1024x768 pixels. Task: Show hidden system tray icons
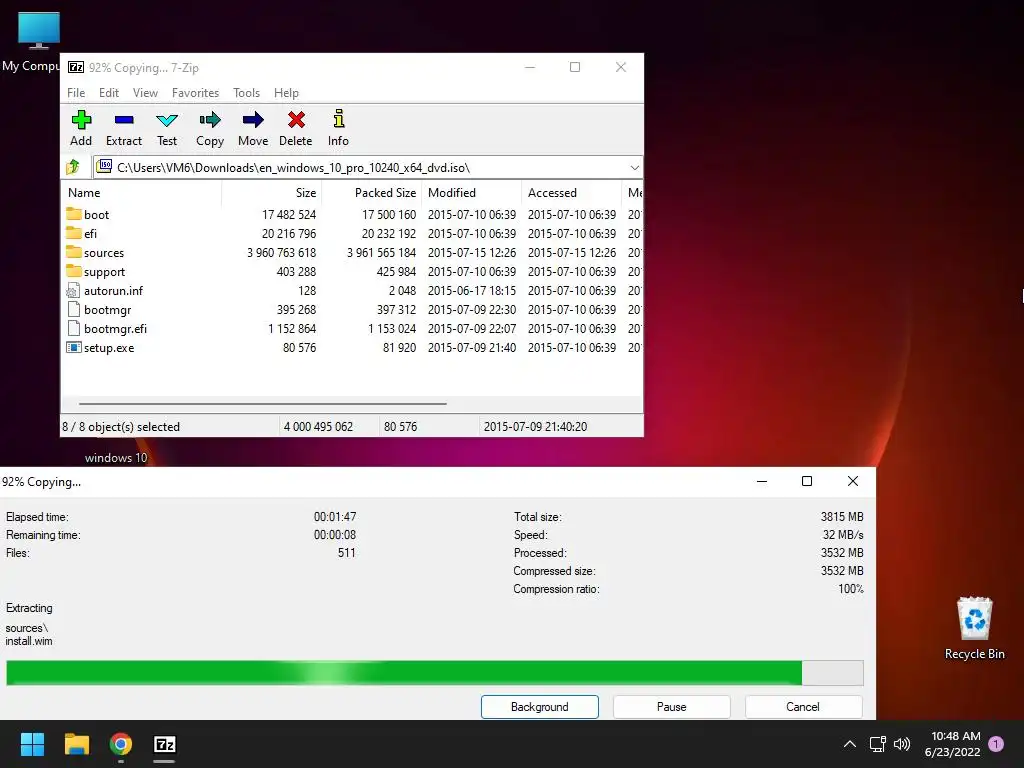pyautogui.click(x=849, y=744)
